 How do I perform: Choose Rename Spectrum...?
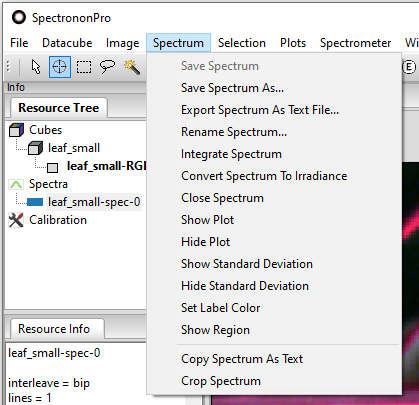(x=274, y=132)
